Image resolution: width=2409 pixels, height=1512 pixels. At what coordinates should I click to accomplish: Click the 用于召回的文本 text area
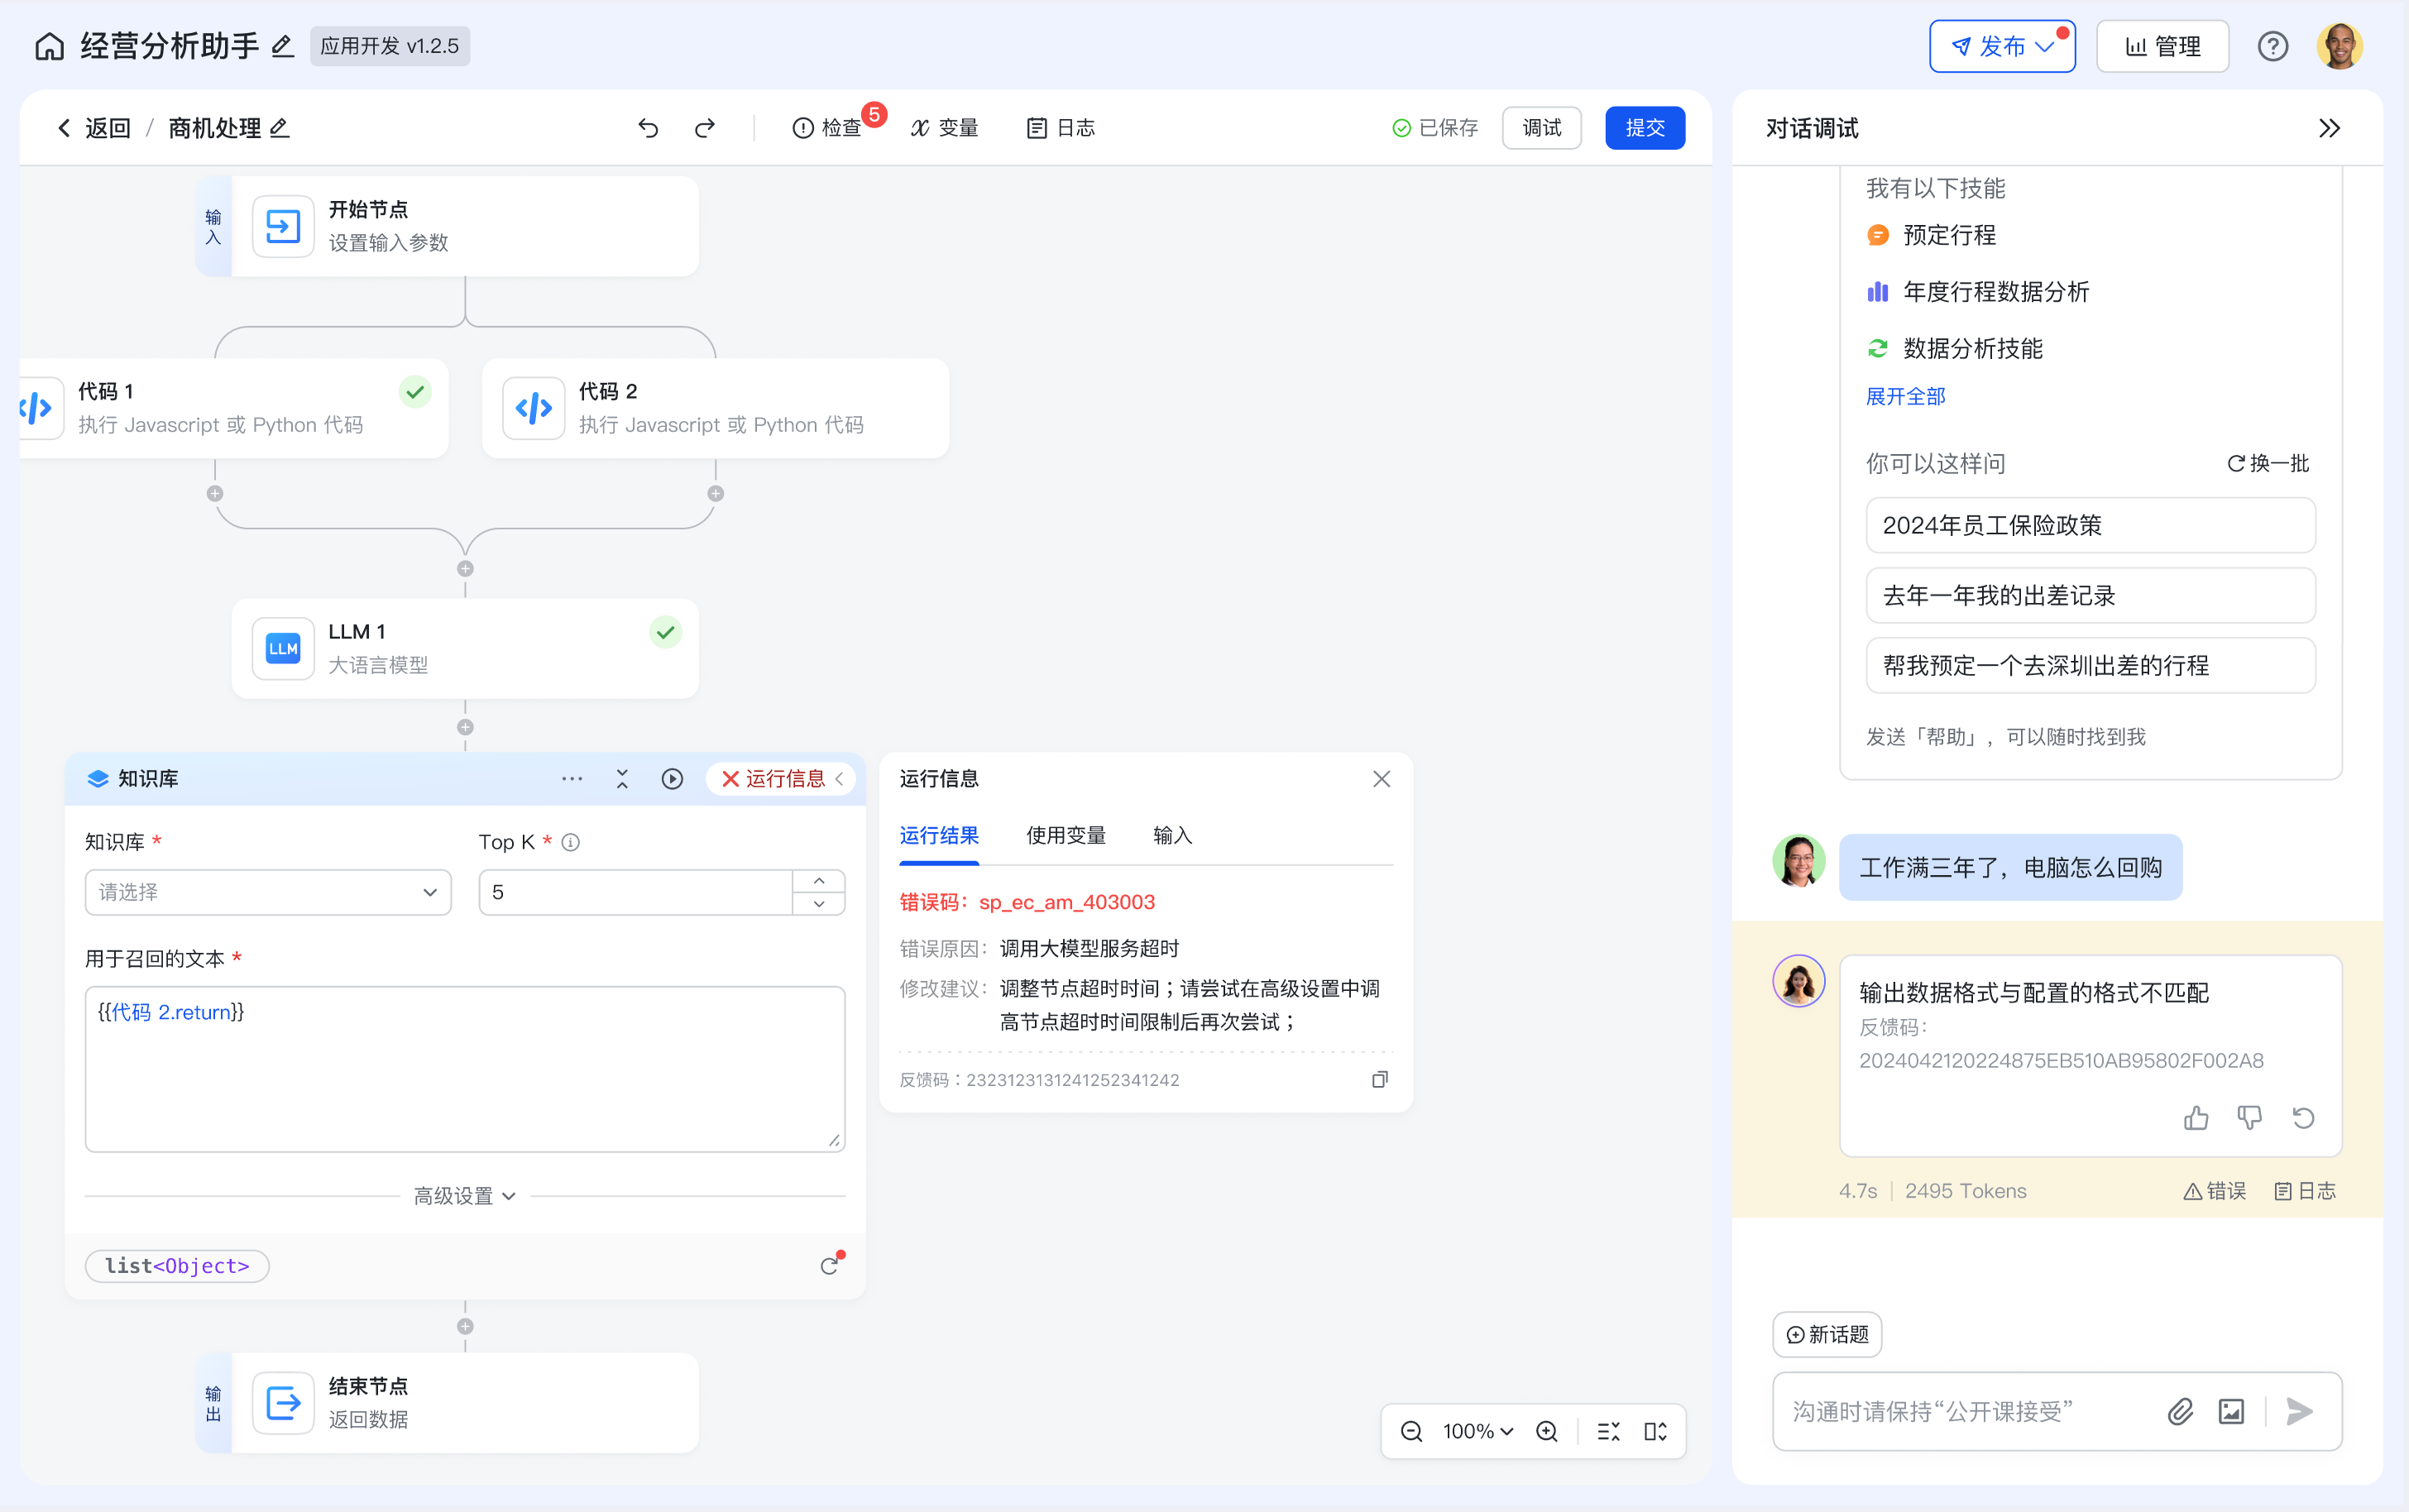point(465,1069)
